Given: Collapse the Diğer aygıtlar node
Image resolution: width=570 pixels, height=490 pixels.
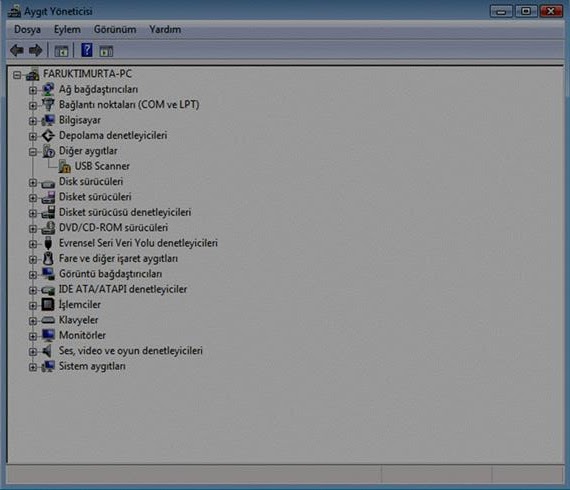Looking at the screenshot, I should (33, 152).
